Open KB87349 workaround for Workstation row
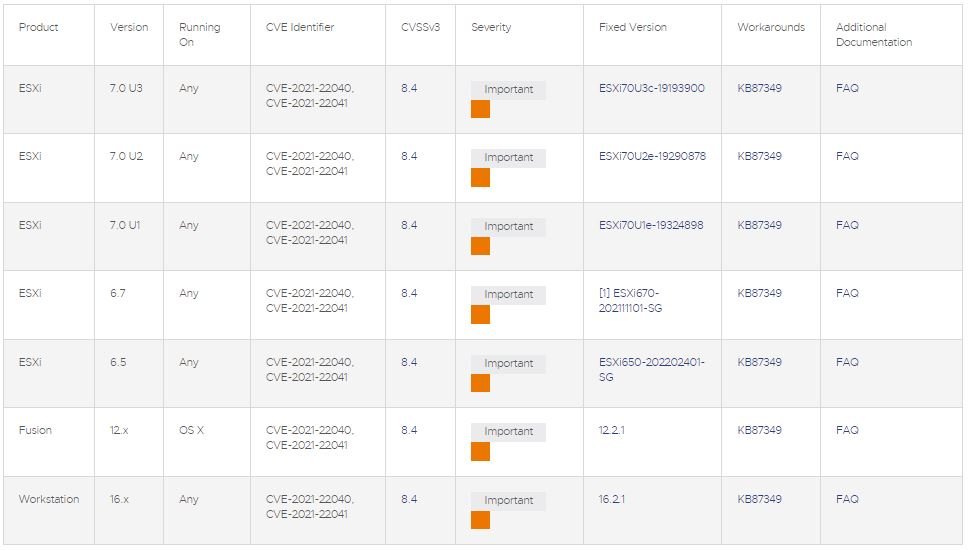This screenshot has width=969, height=550. (759, 499)
